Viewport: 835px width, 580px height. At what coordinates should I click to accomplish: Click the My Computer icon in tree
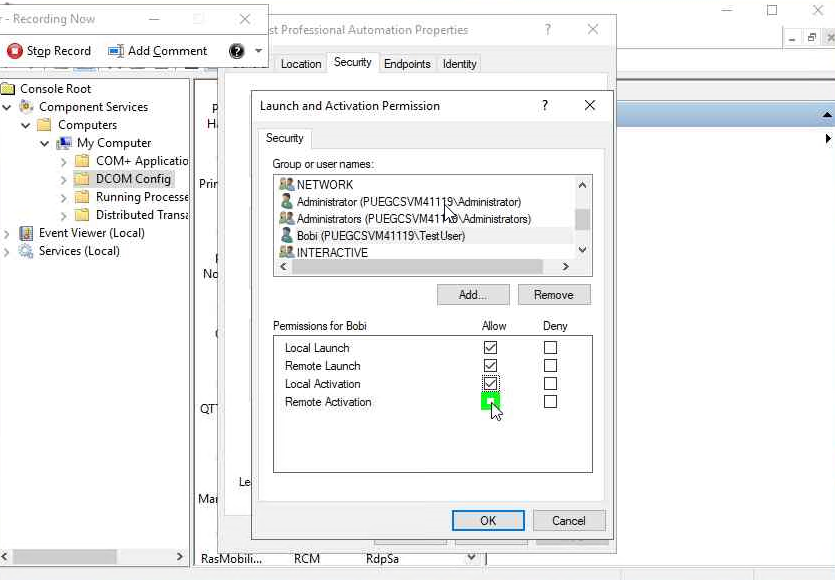click(x=64, y=143)
